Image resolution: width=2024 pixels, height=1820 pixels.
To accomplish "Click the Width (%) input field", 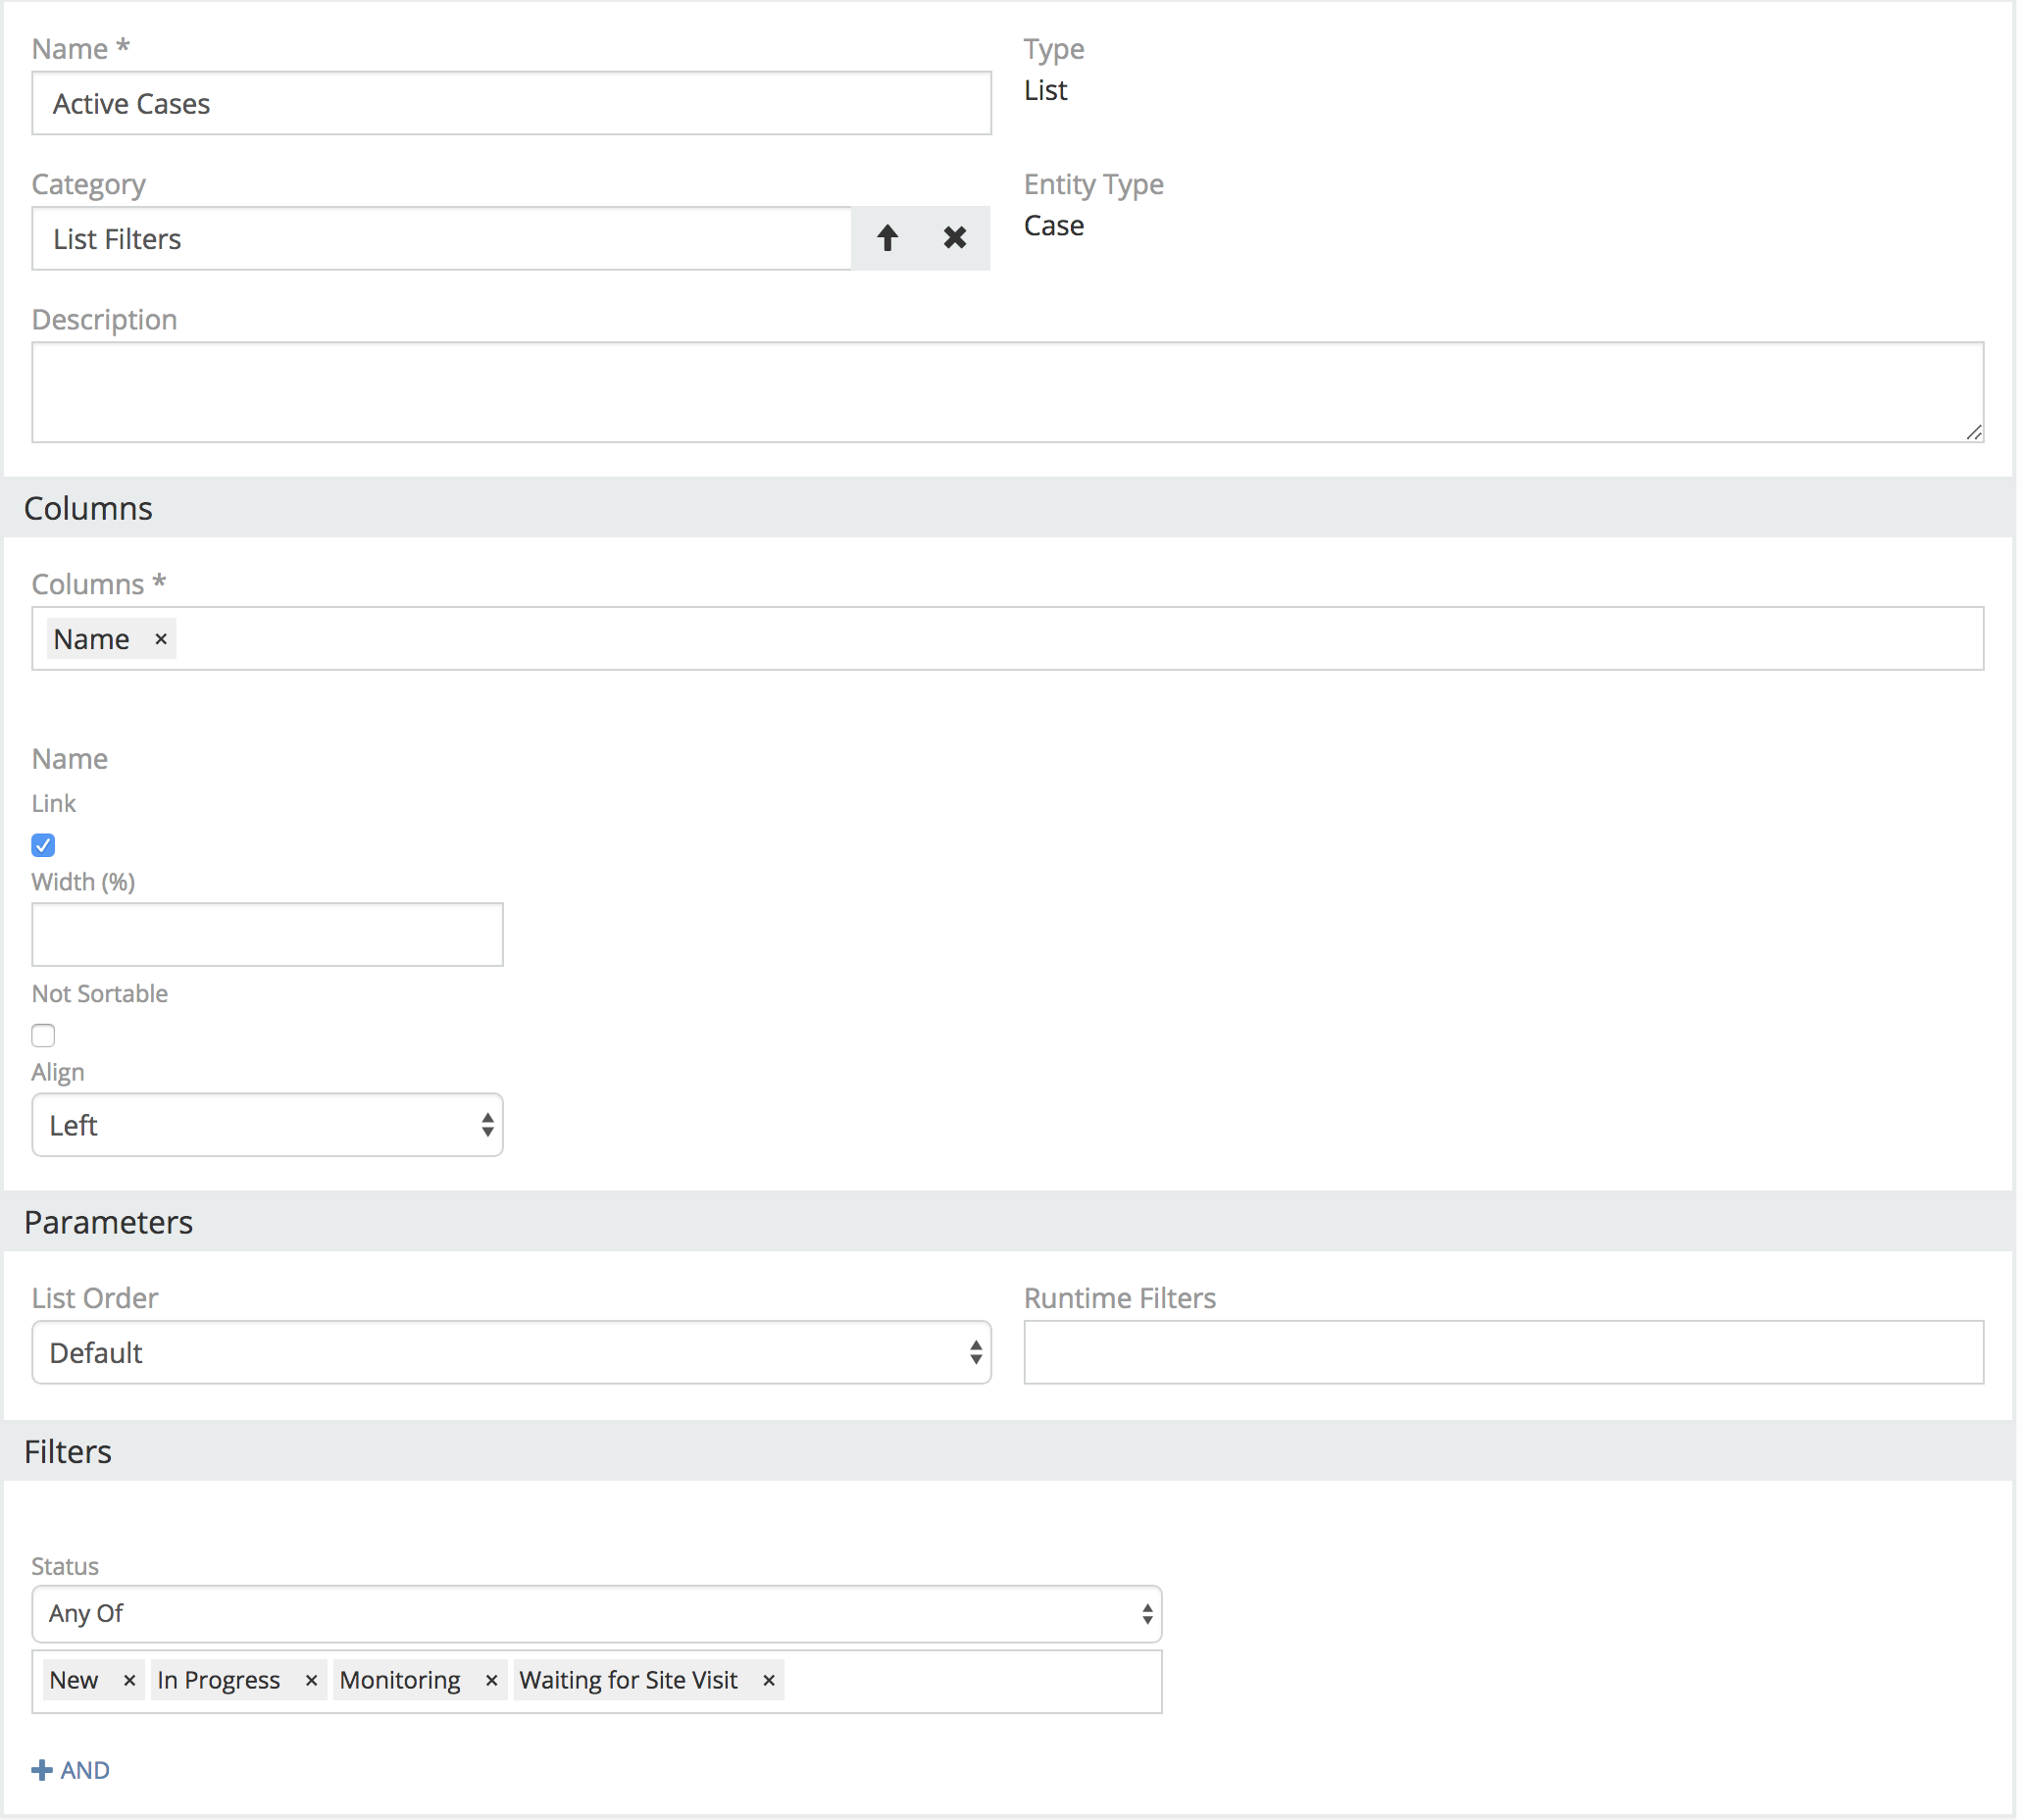I will coord(267,935).
